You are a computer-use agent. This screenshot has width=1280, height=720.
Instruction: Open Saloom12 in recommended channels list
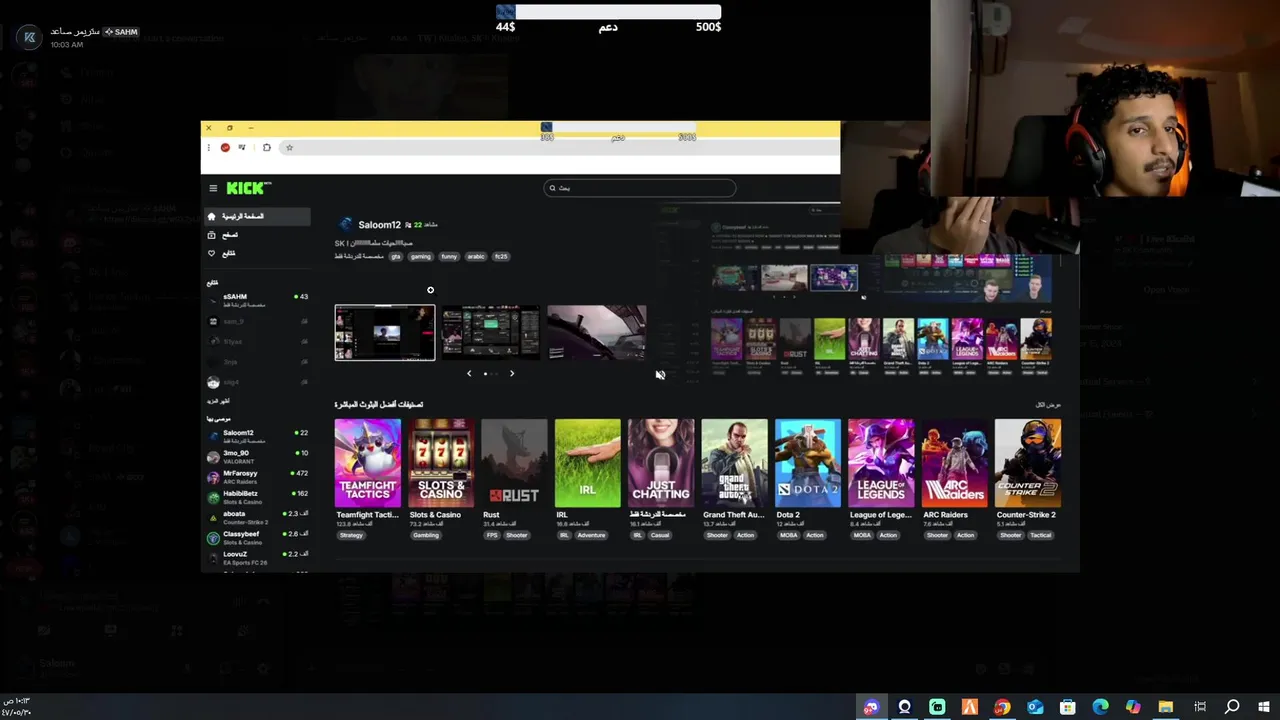tap(258, 436)
